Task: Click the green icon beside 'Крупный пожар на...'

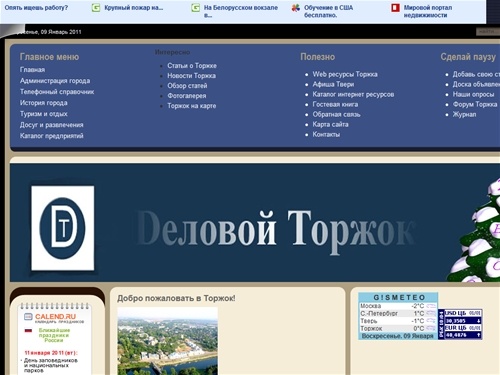Action: point(96,8)
